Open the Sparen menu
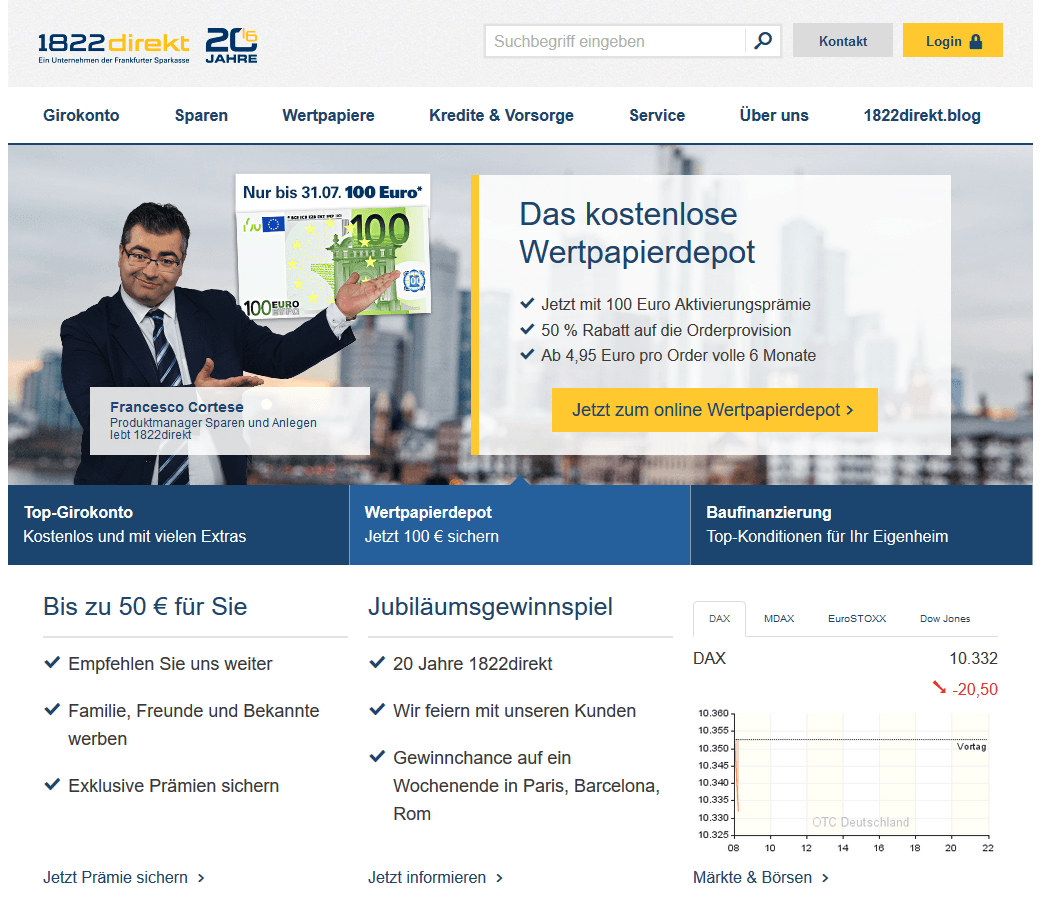 click(201, 116)
